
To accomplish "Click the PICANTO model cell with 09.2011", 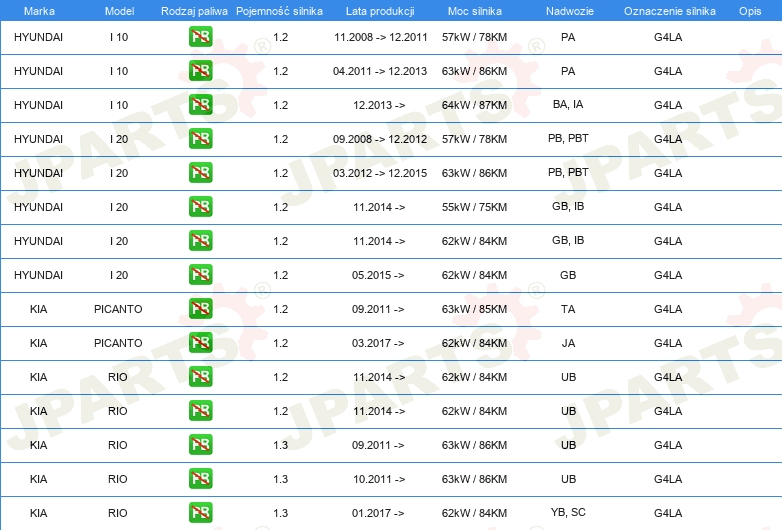I will (118, 309).
